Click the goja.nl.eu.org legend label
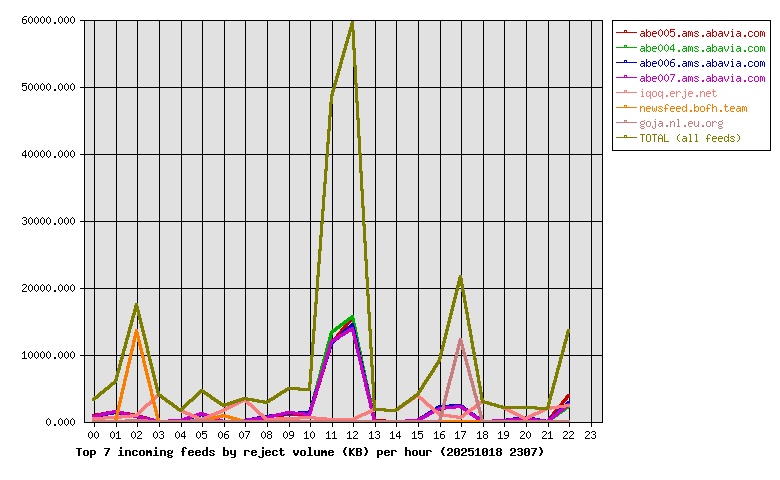 (681, 123)
